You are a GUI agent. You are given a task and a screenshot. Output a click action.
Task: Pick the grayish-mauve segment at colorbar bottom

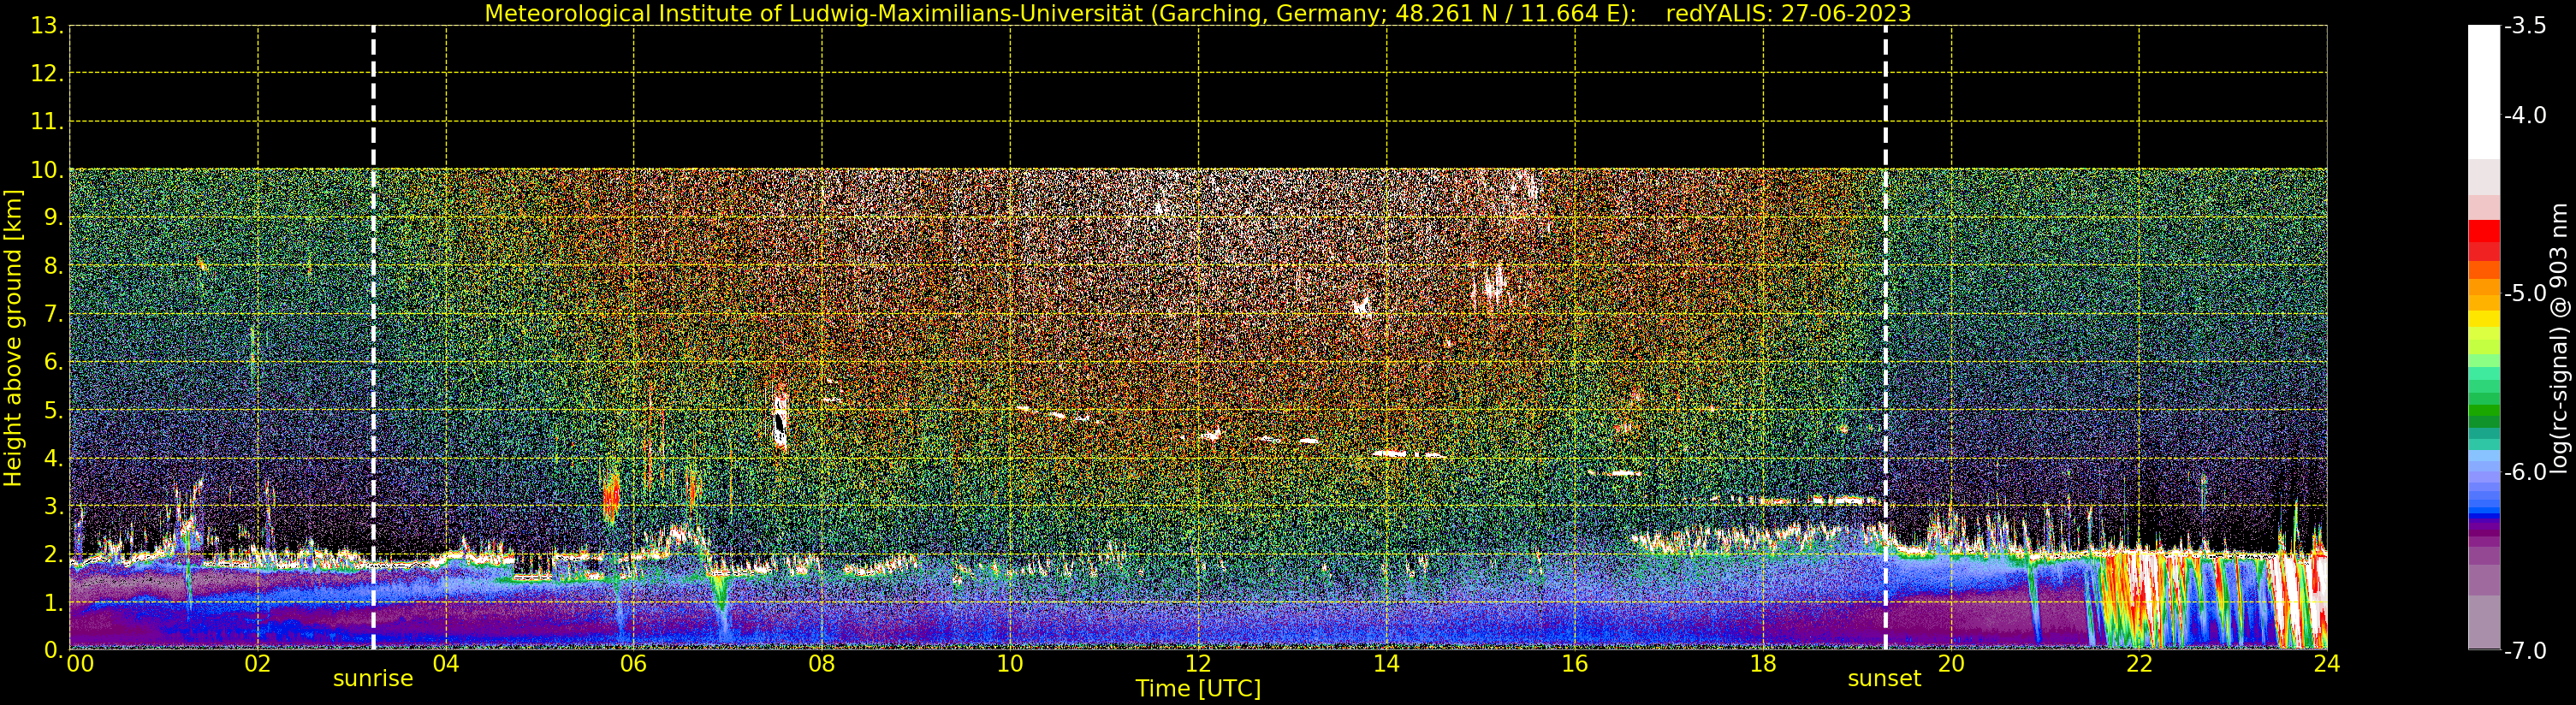pyautogui.click(x=2484, y=622)
